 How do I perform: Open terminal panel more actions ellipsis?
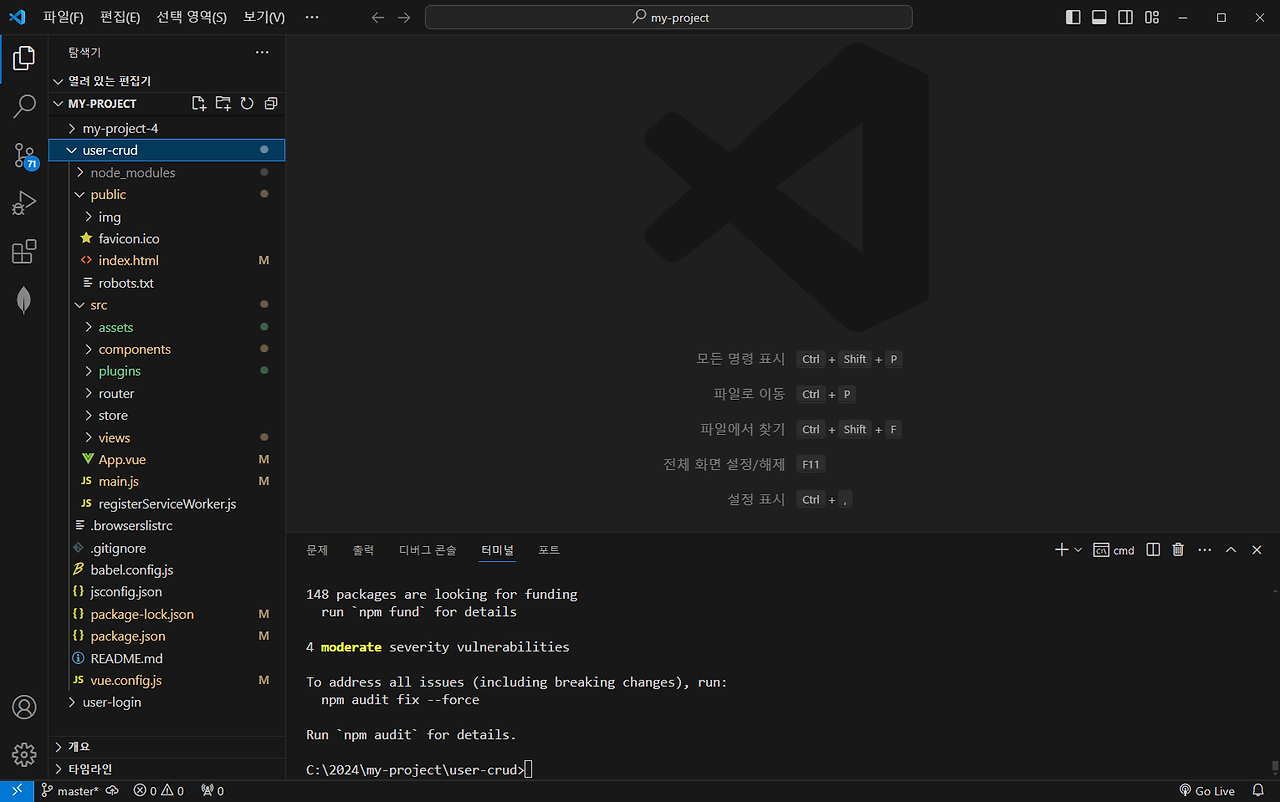(1204, 550)
